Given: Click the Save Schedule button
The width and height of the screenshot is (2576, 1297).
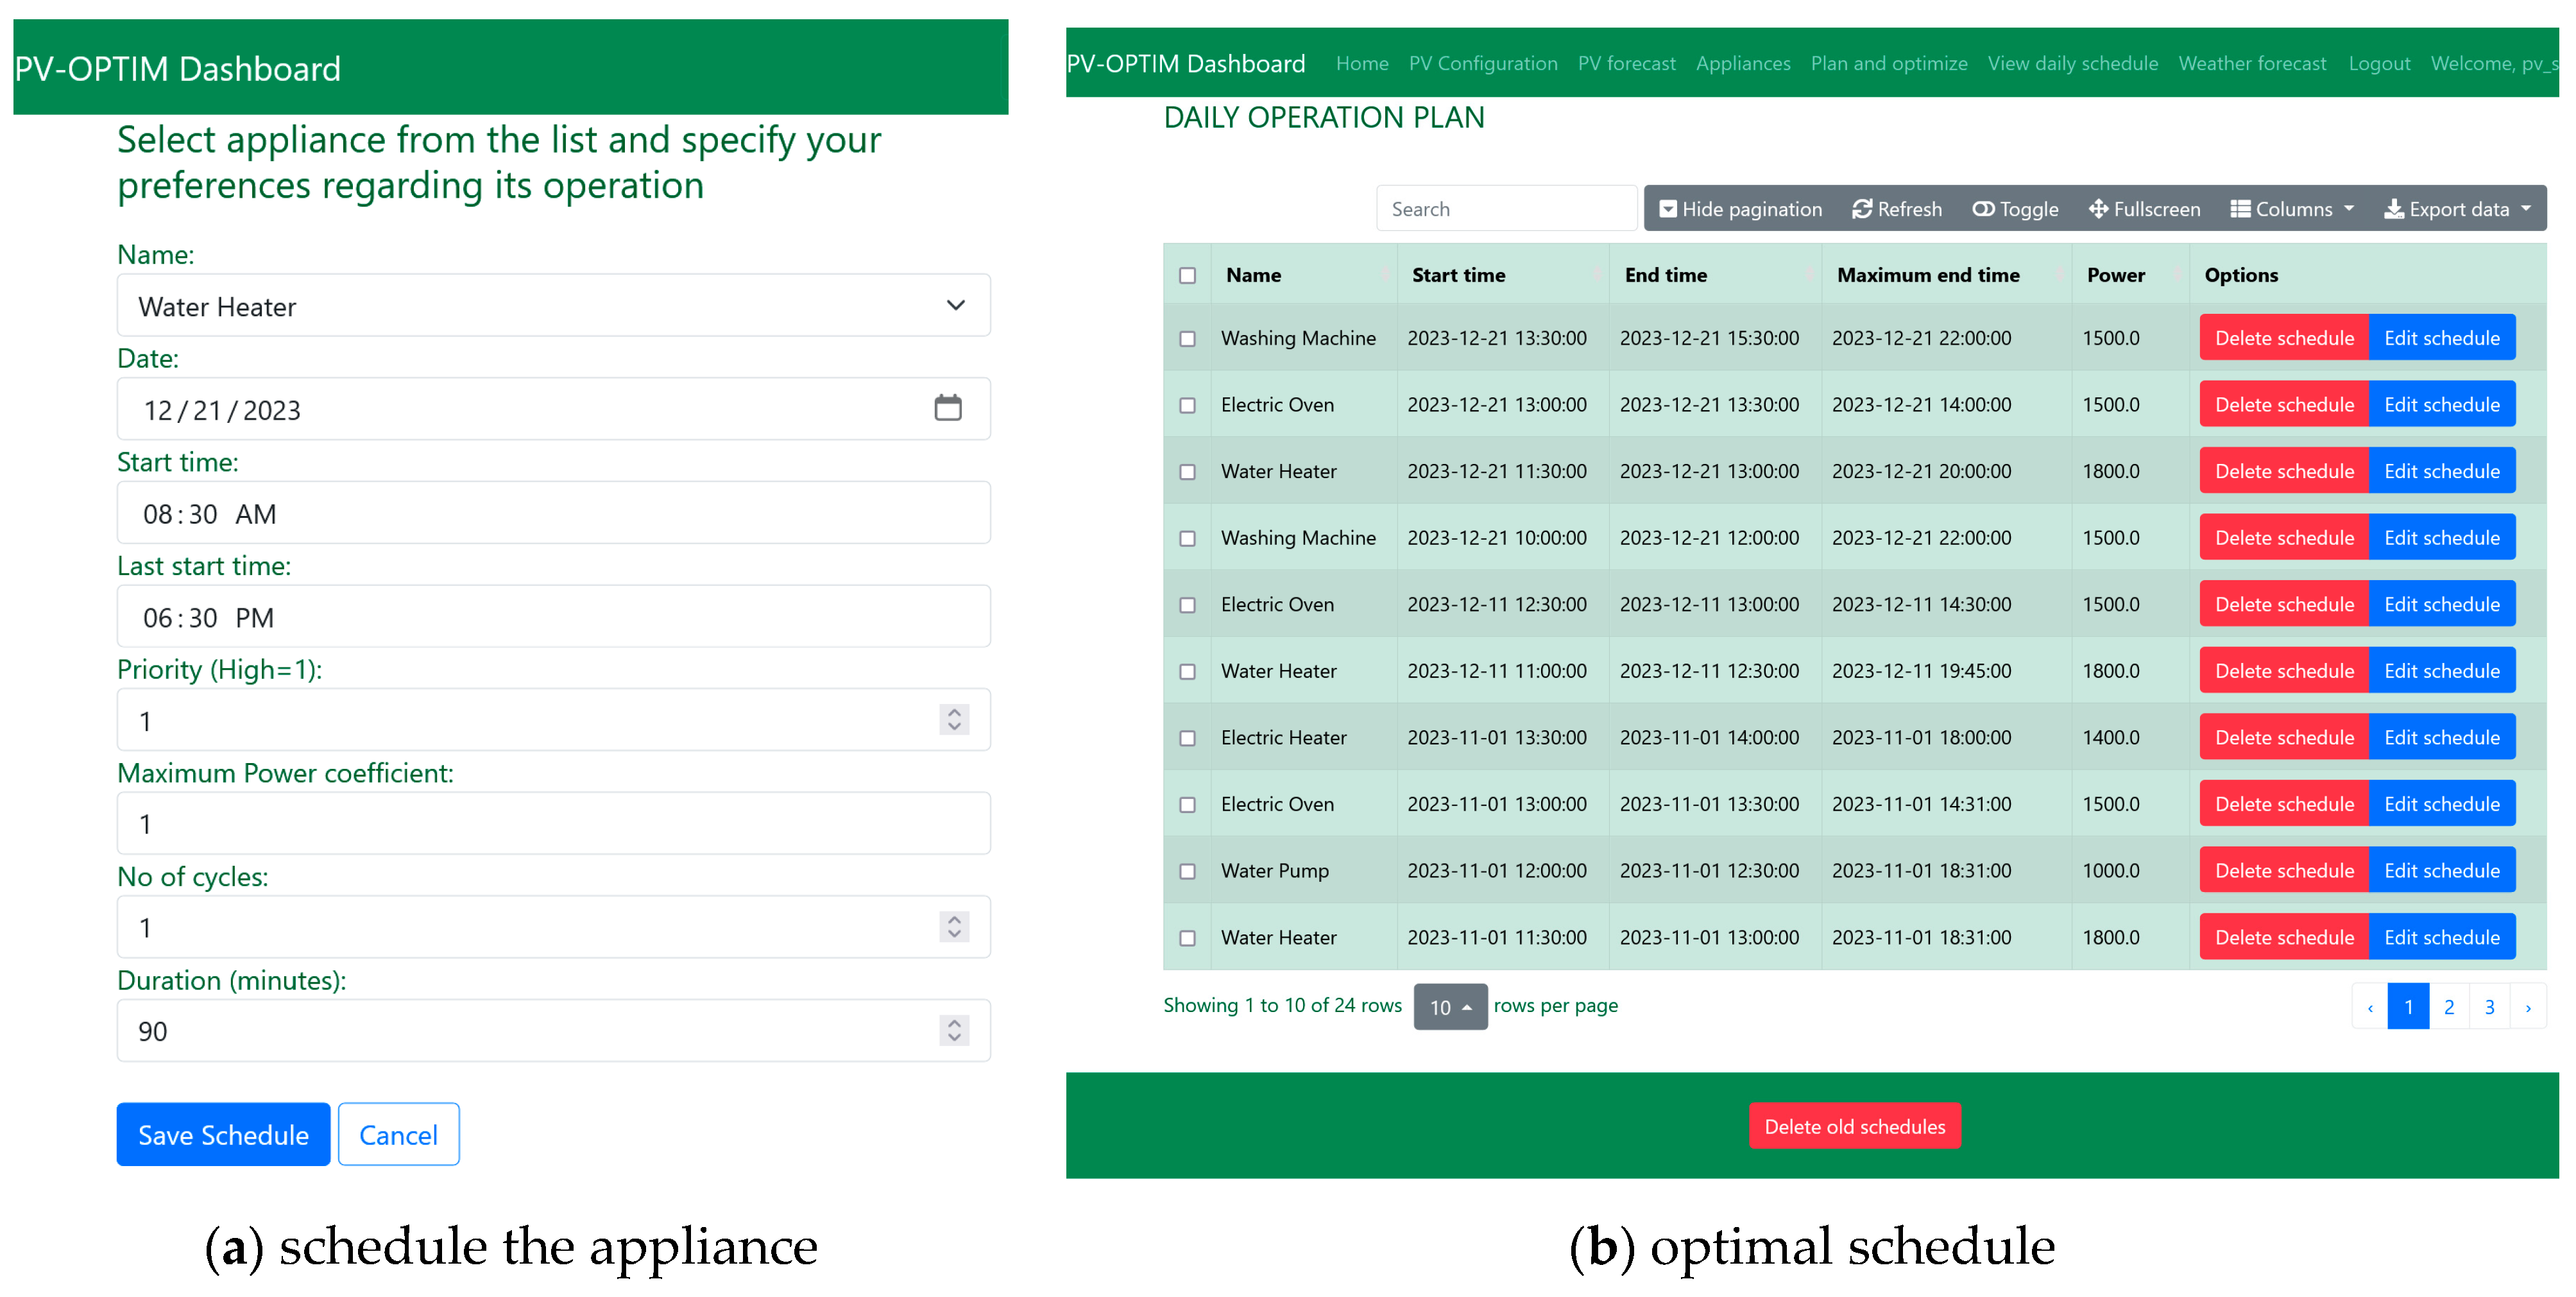Looking at the screenshot, I should pyautogui.click(x=223, y=1134).
